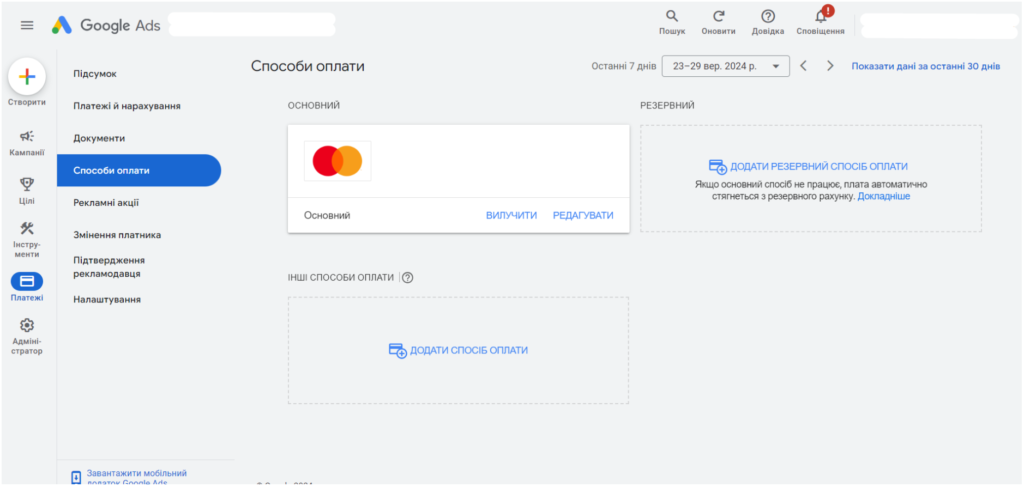Viewport: 1024px width, 487px height.
Task: Click Показати дані за останні 30 днів
Action: (x=925, y=66)
